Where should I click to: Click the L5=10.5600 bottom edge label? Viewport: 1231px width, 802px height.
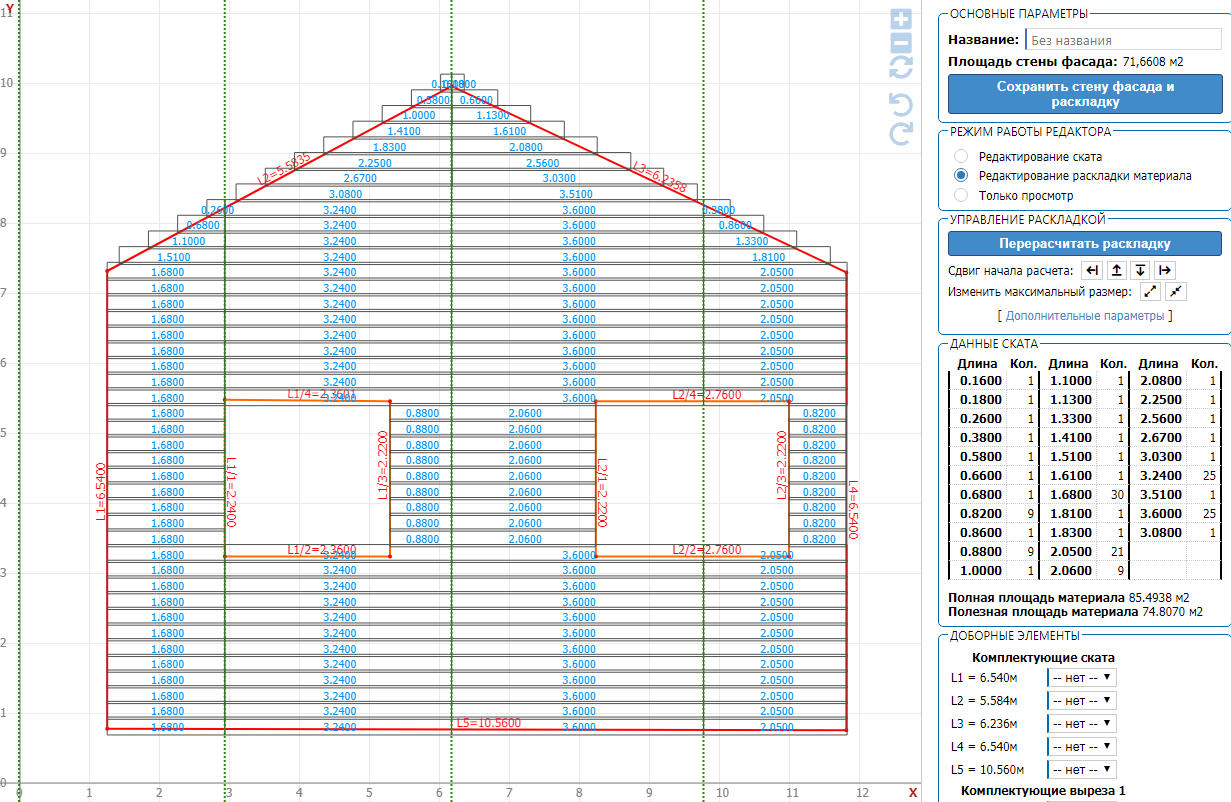(x=488, y=723)
